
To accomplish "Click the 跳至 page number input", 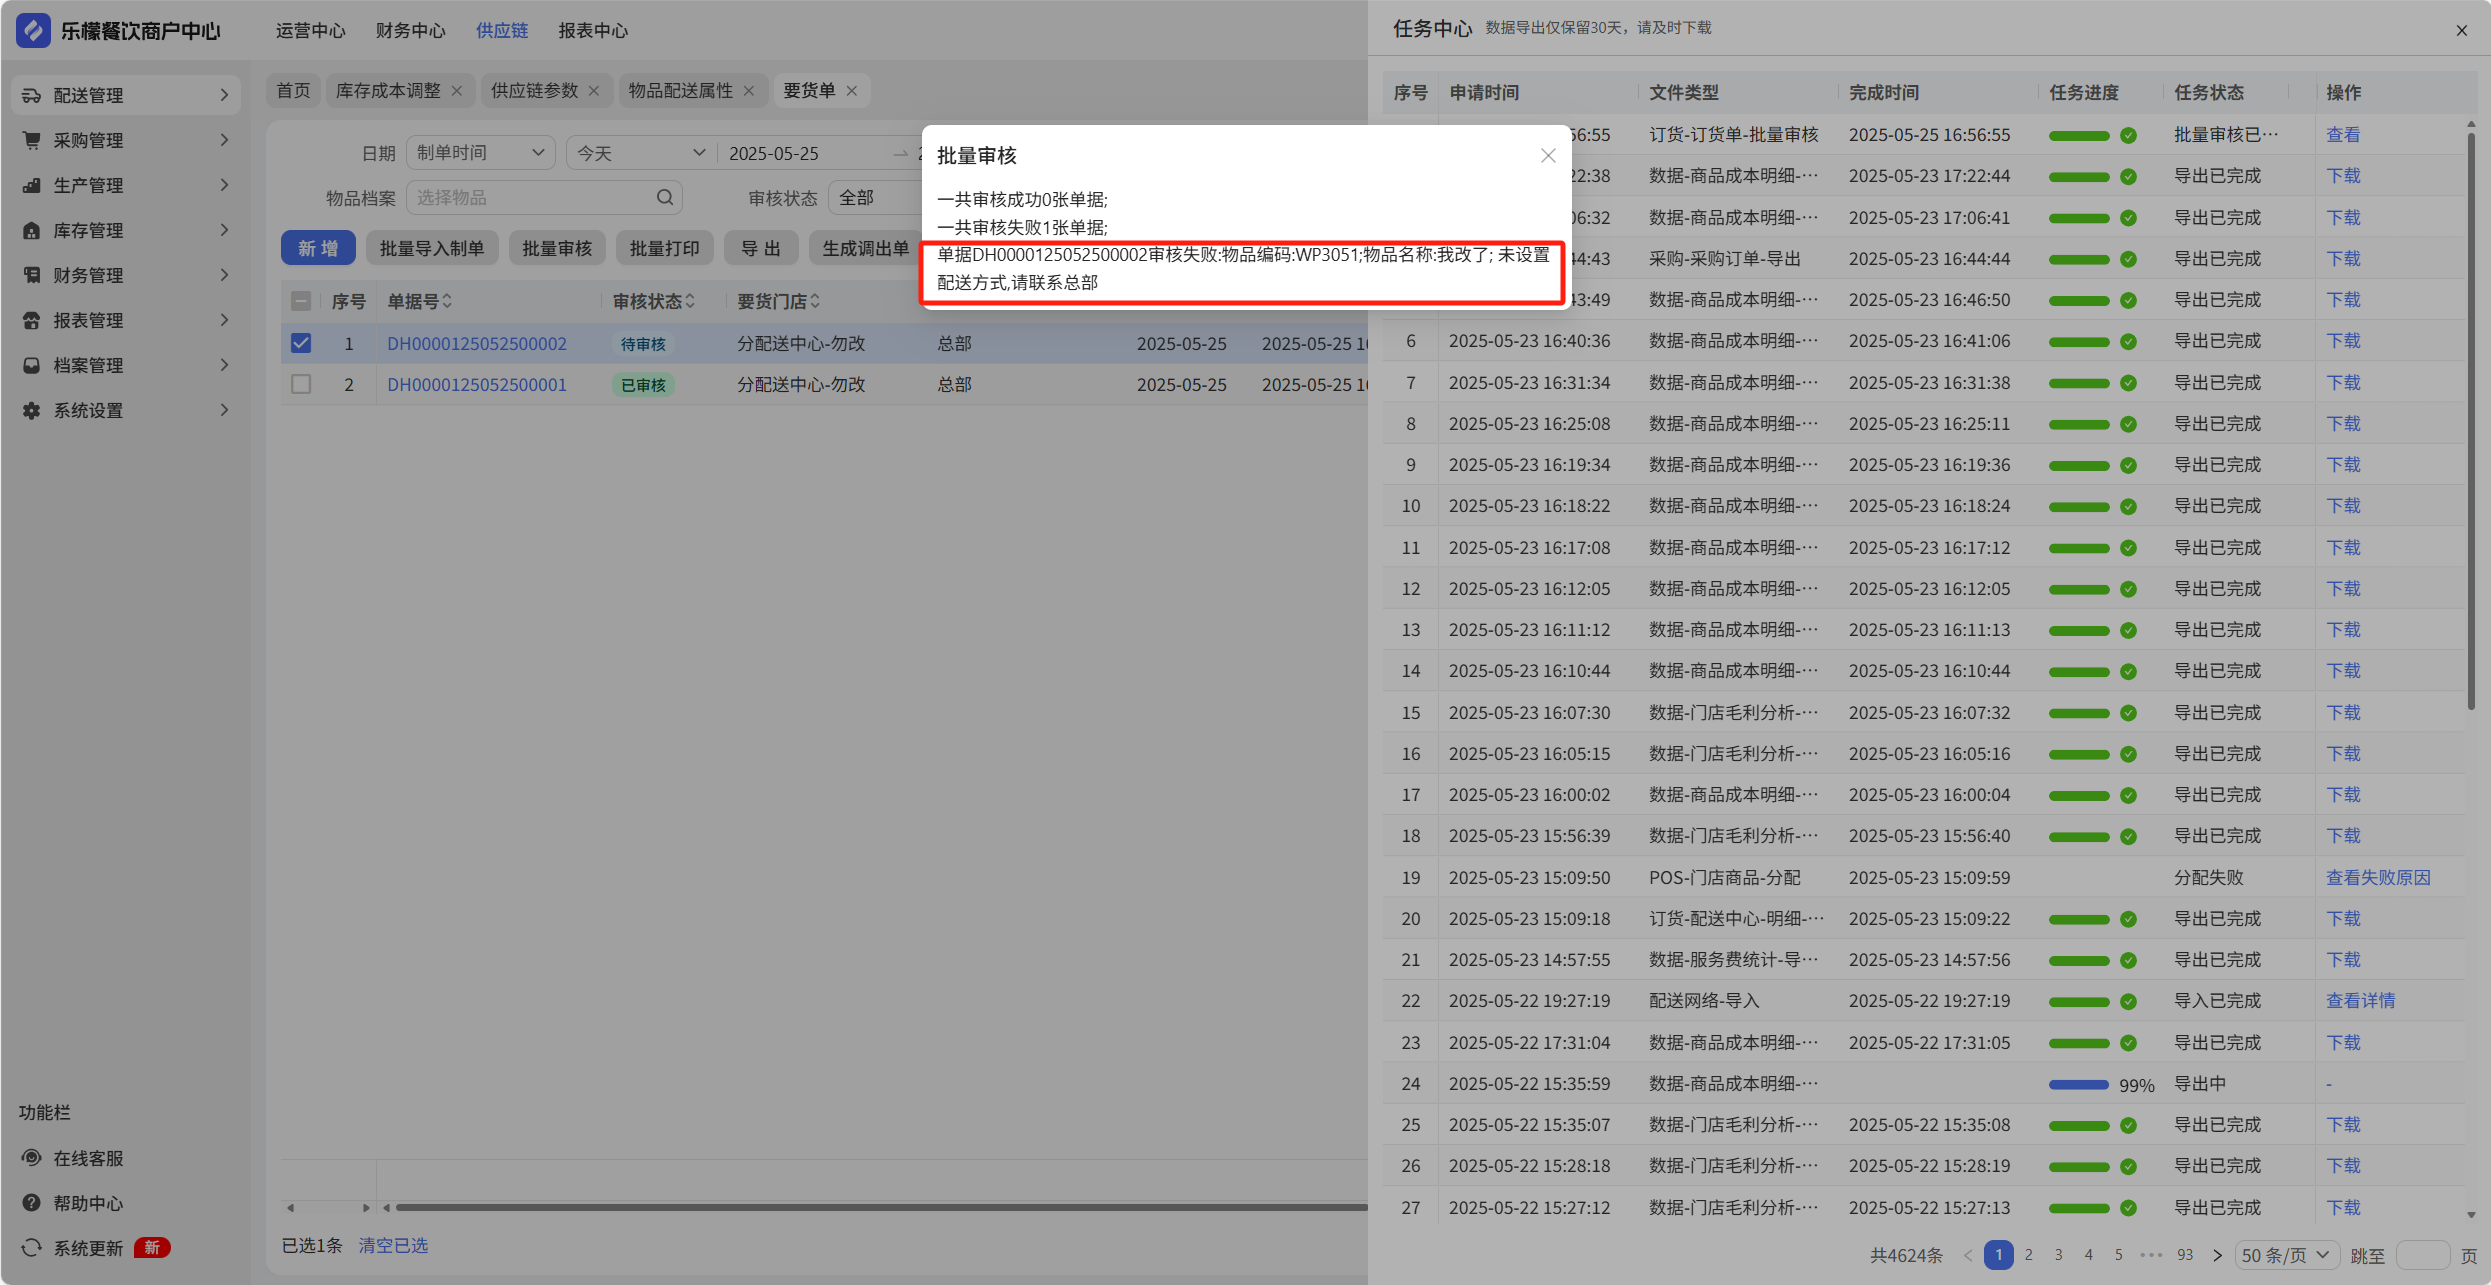I will click(x=2424, y=1255).
